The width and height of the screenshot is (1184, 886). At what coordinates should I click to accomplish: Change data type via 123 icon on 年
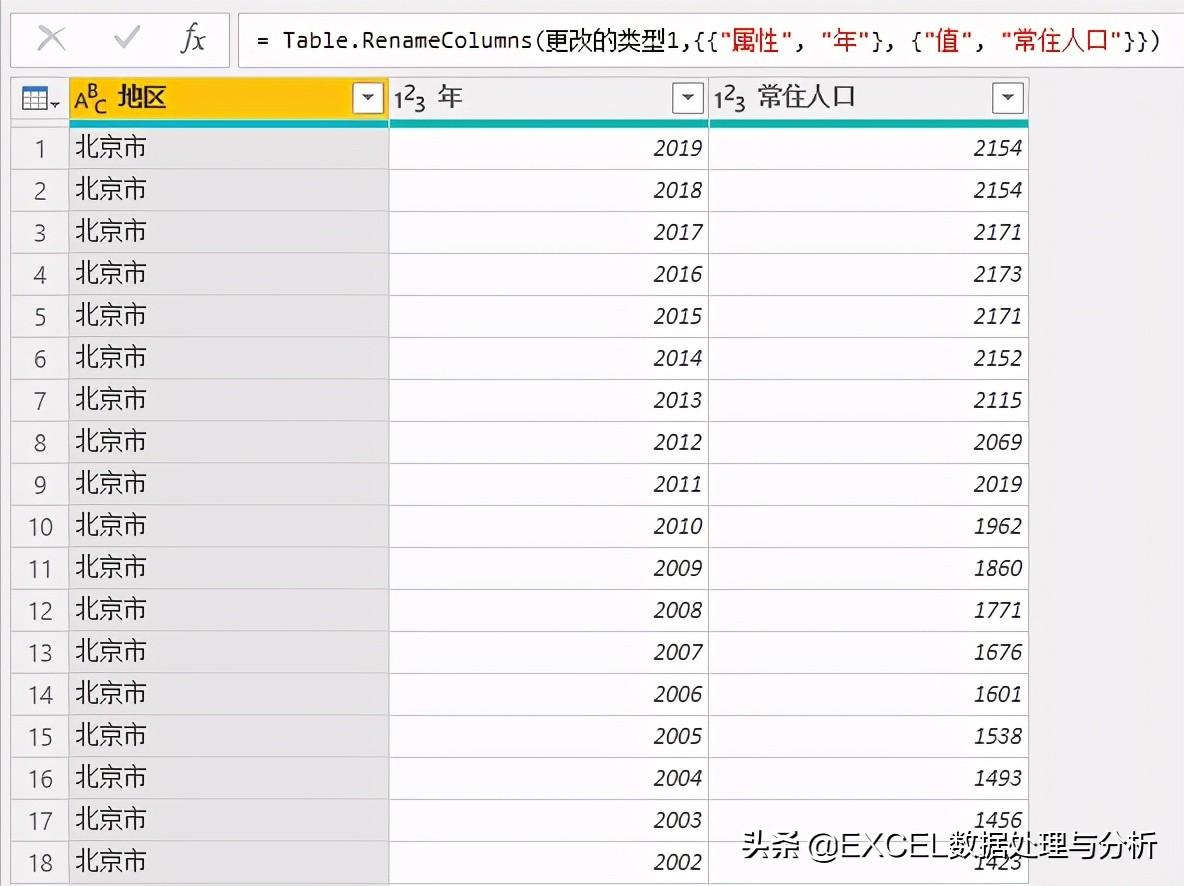[410, 98]
